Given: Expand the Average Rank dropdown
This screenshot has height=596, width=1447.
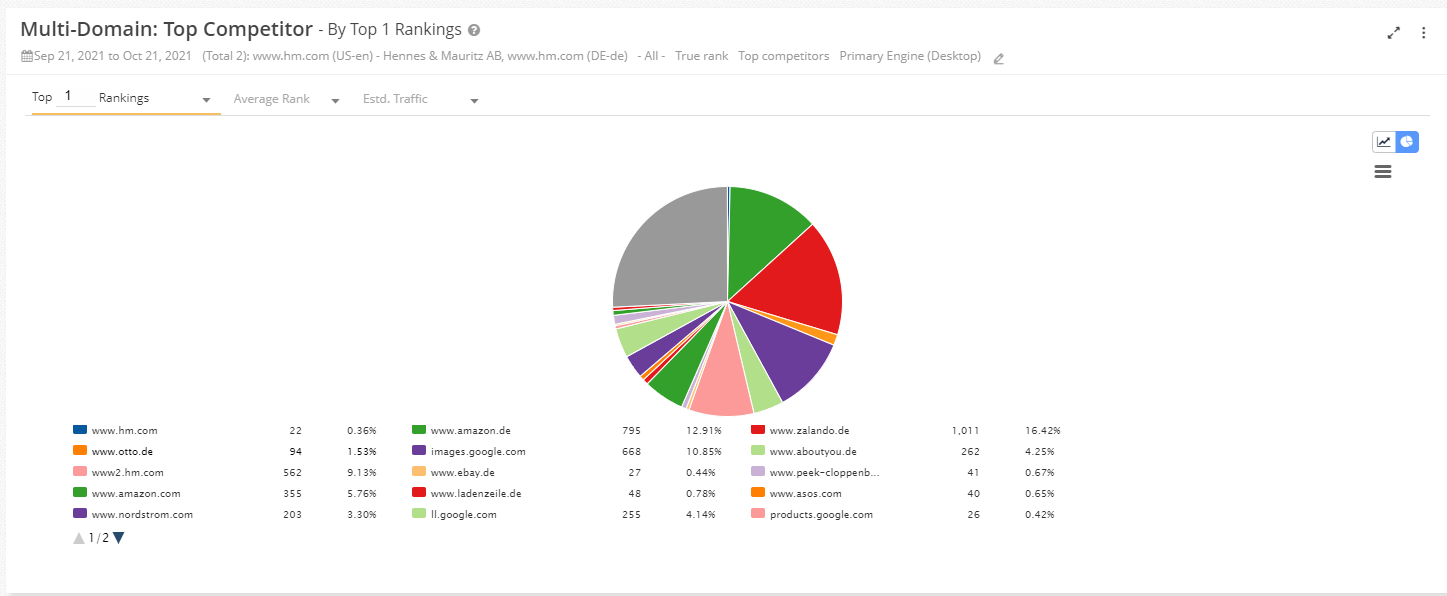Looking at the screenshot, I should pyautogui.click(x=335, y=100).
